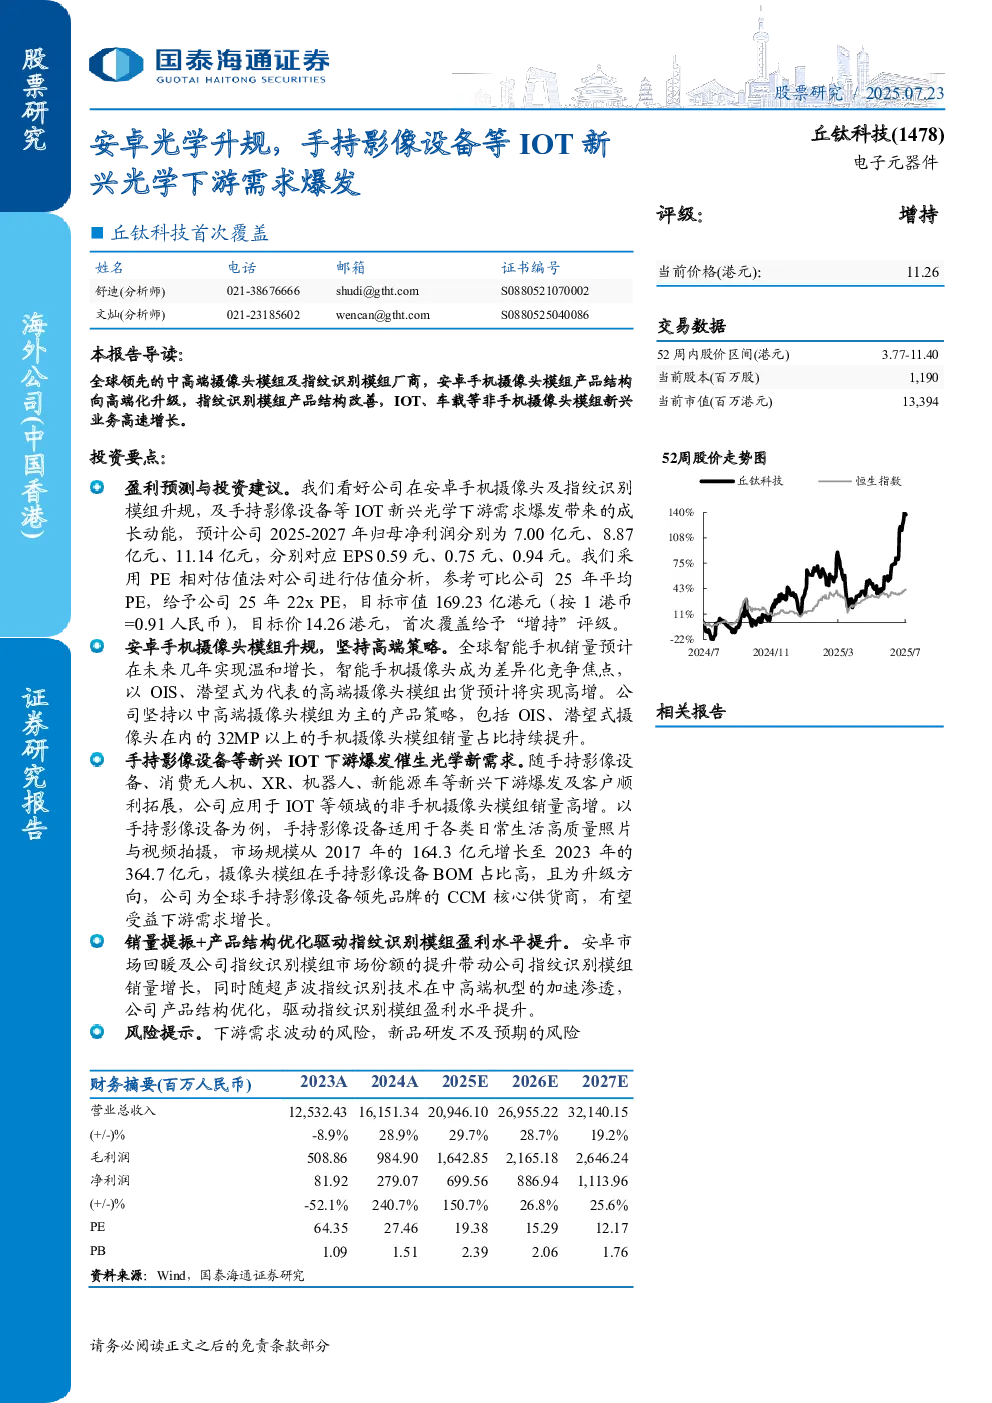
Task: Click the 2025/3 chart axis label
Action: [x=838, y=652]
